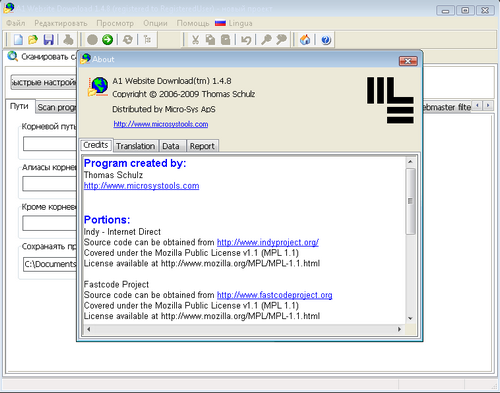Screen dimensions: 500x393
Task: Click the grey stop circle icon
Action: 92,40
